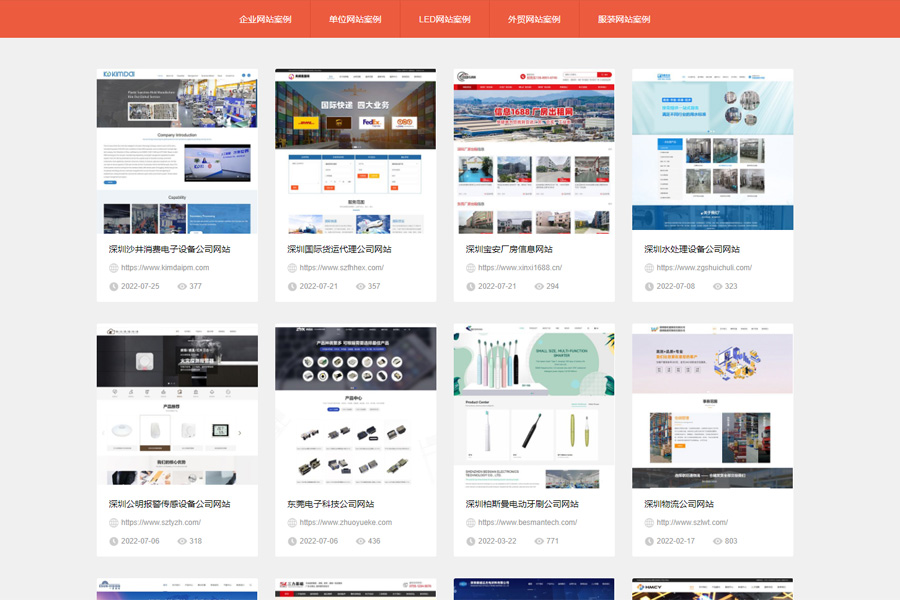Viewport: 900px width, 600px height.
Task: Click the eye icon showing 377 views
Action: tap(180, 286)
